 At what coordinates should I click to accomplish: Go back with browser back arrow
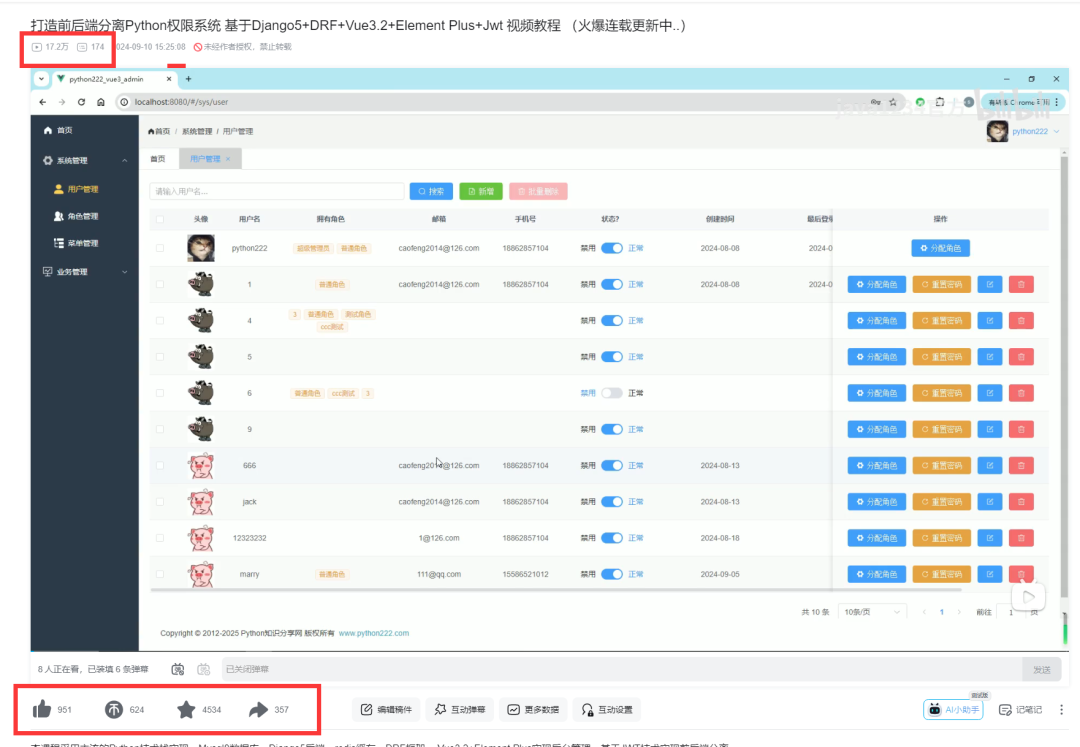coord(43,102)
